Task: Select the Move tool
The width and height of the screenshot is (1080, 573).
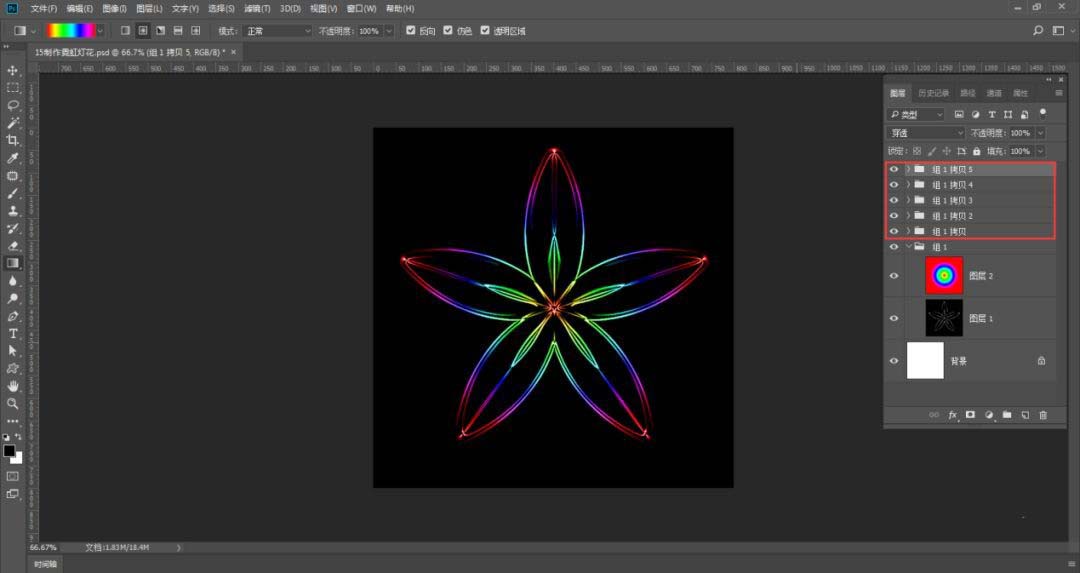Action: [12, 71]
